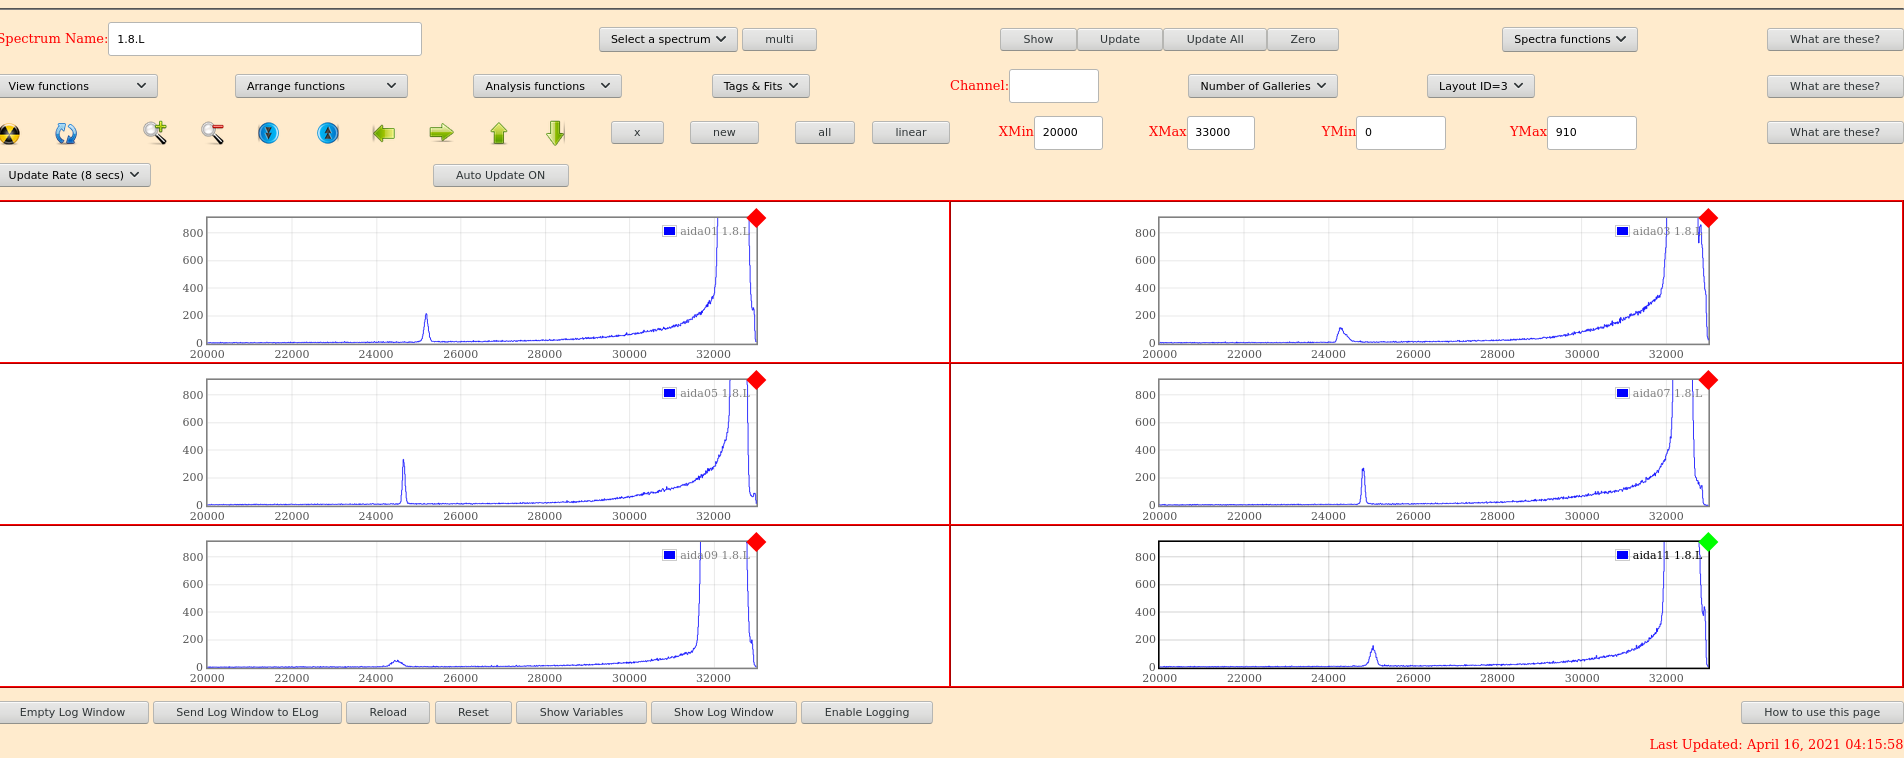Screen dimensions: 1904x758
Task: Click the green left arrow icon
Action: pos(384,133)
